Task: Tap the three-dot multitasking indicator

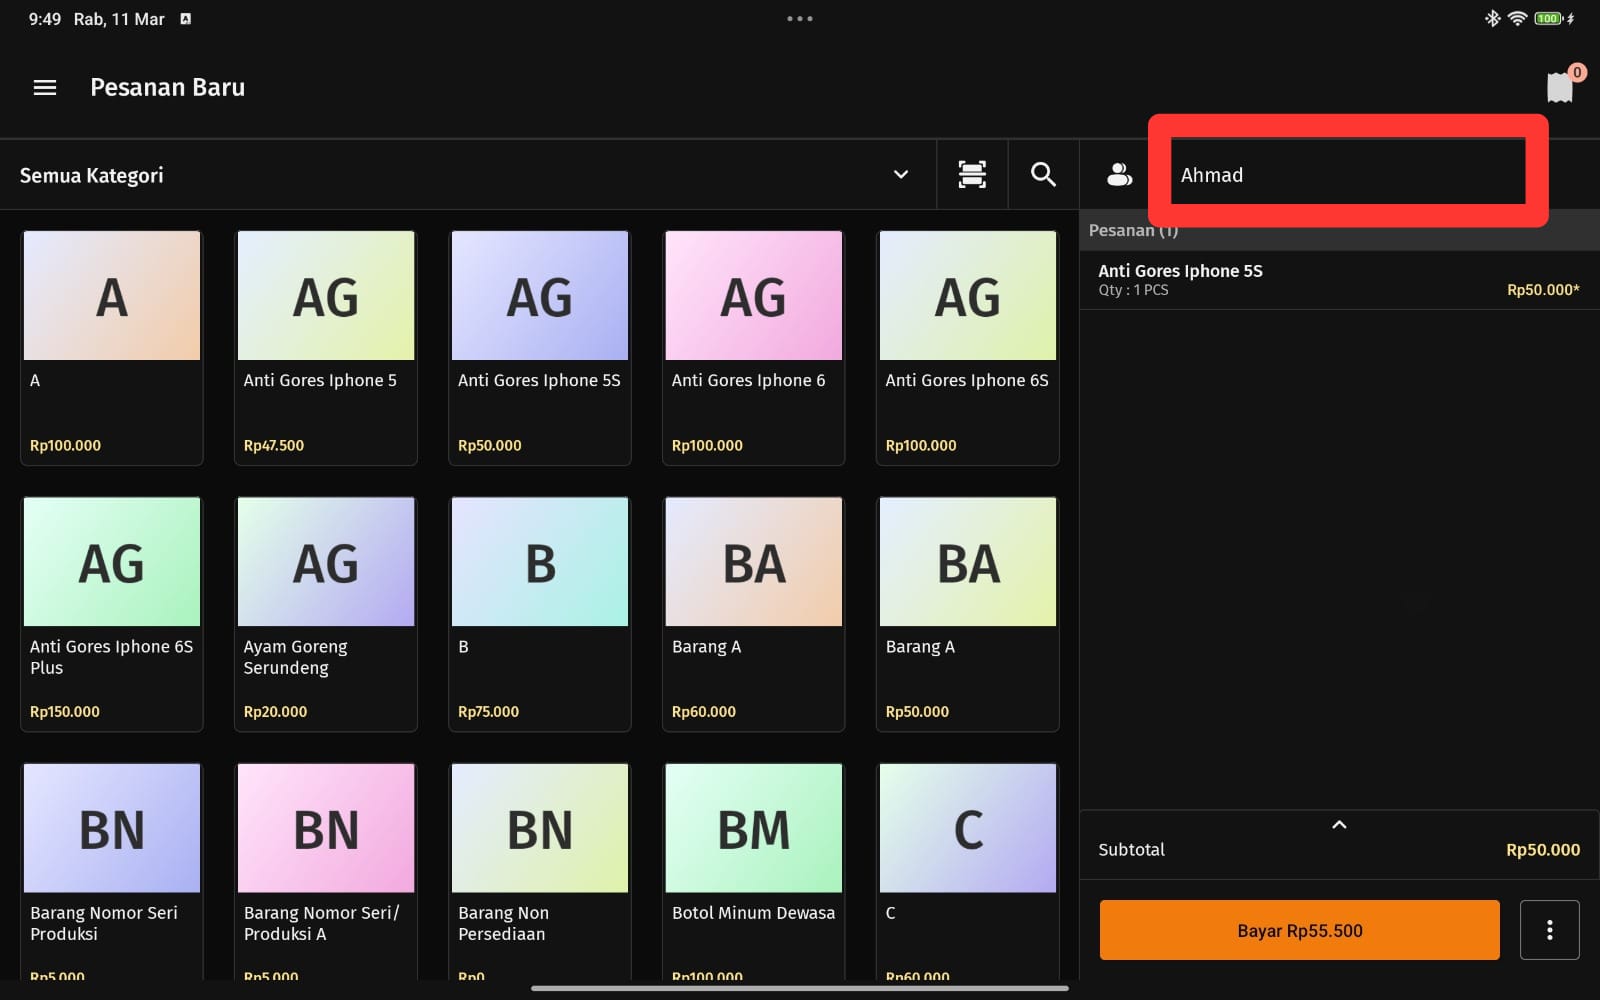Action: (799, 19)
